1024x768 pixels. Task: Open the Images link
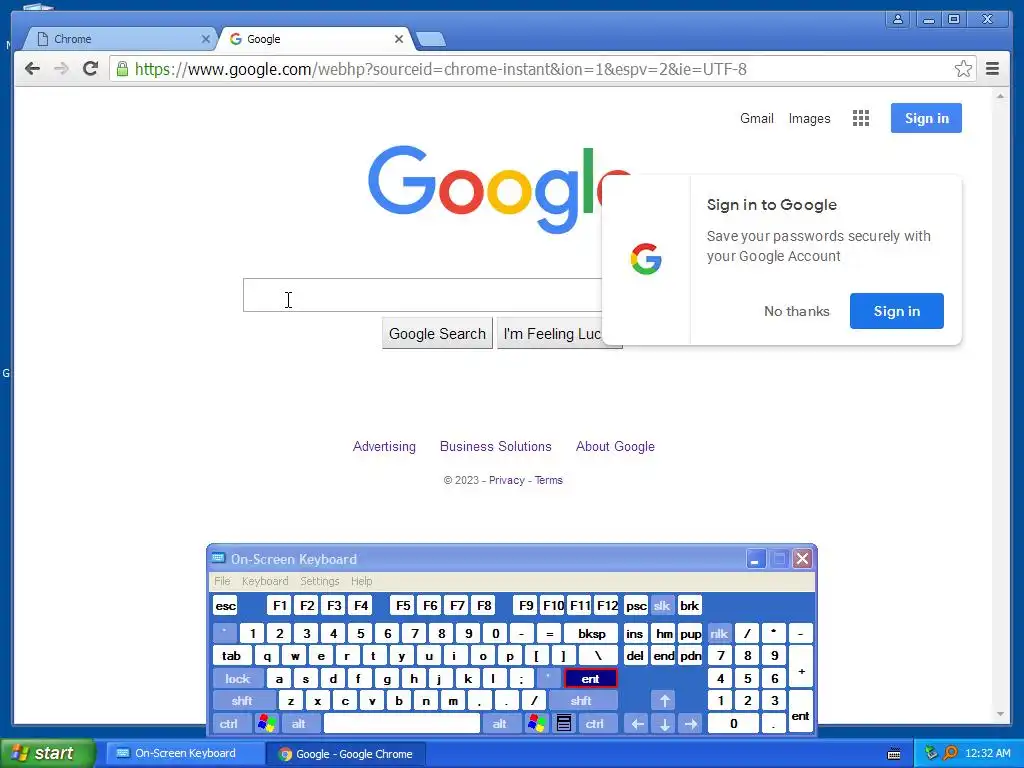[809, 118]
